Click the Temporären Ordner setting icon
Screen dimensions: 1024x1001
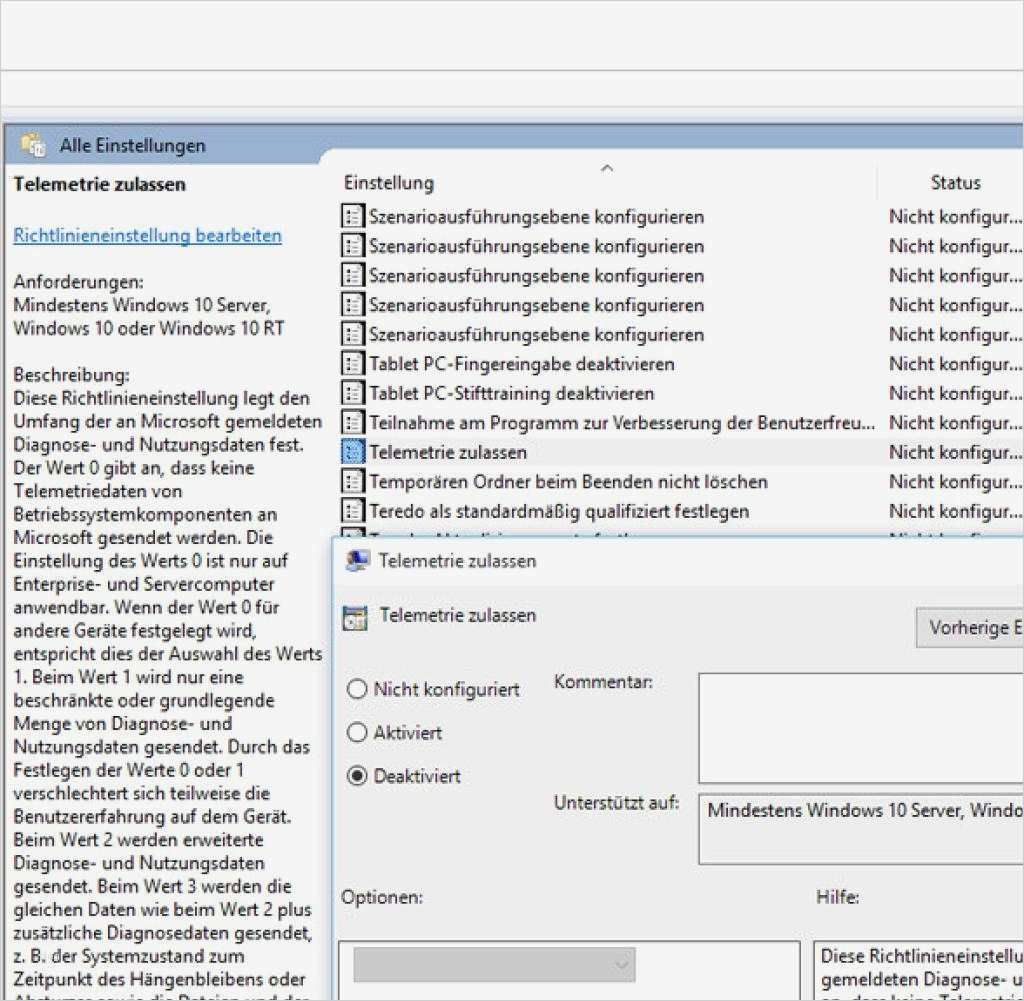click(352, 481)
